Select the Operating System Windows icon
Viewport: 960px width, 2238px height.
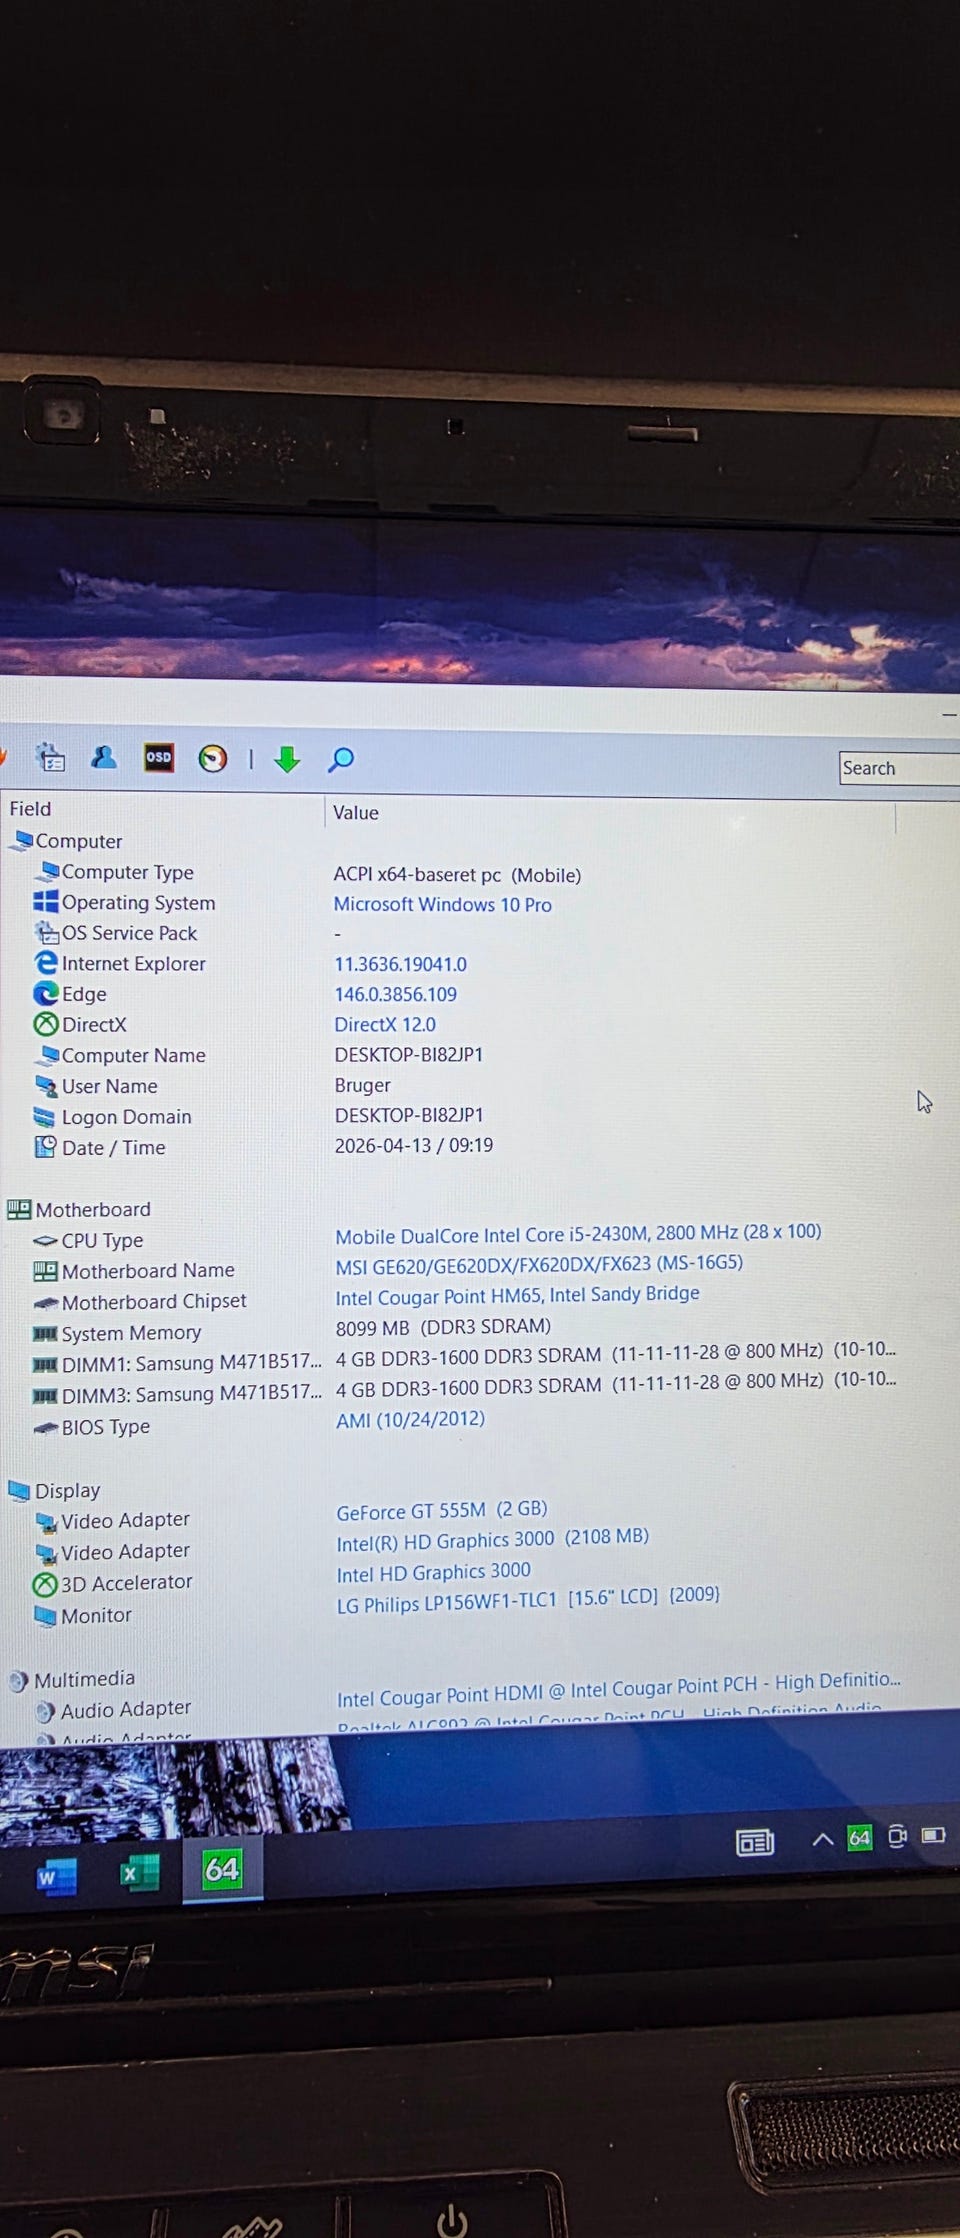(x=46, y=901)
